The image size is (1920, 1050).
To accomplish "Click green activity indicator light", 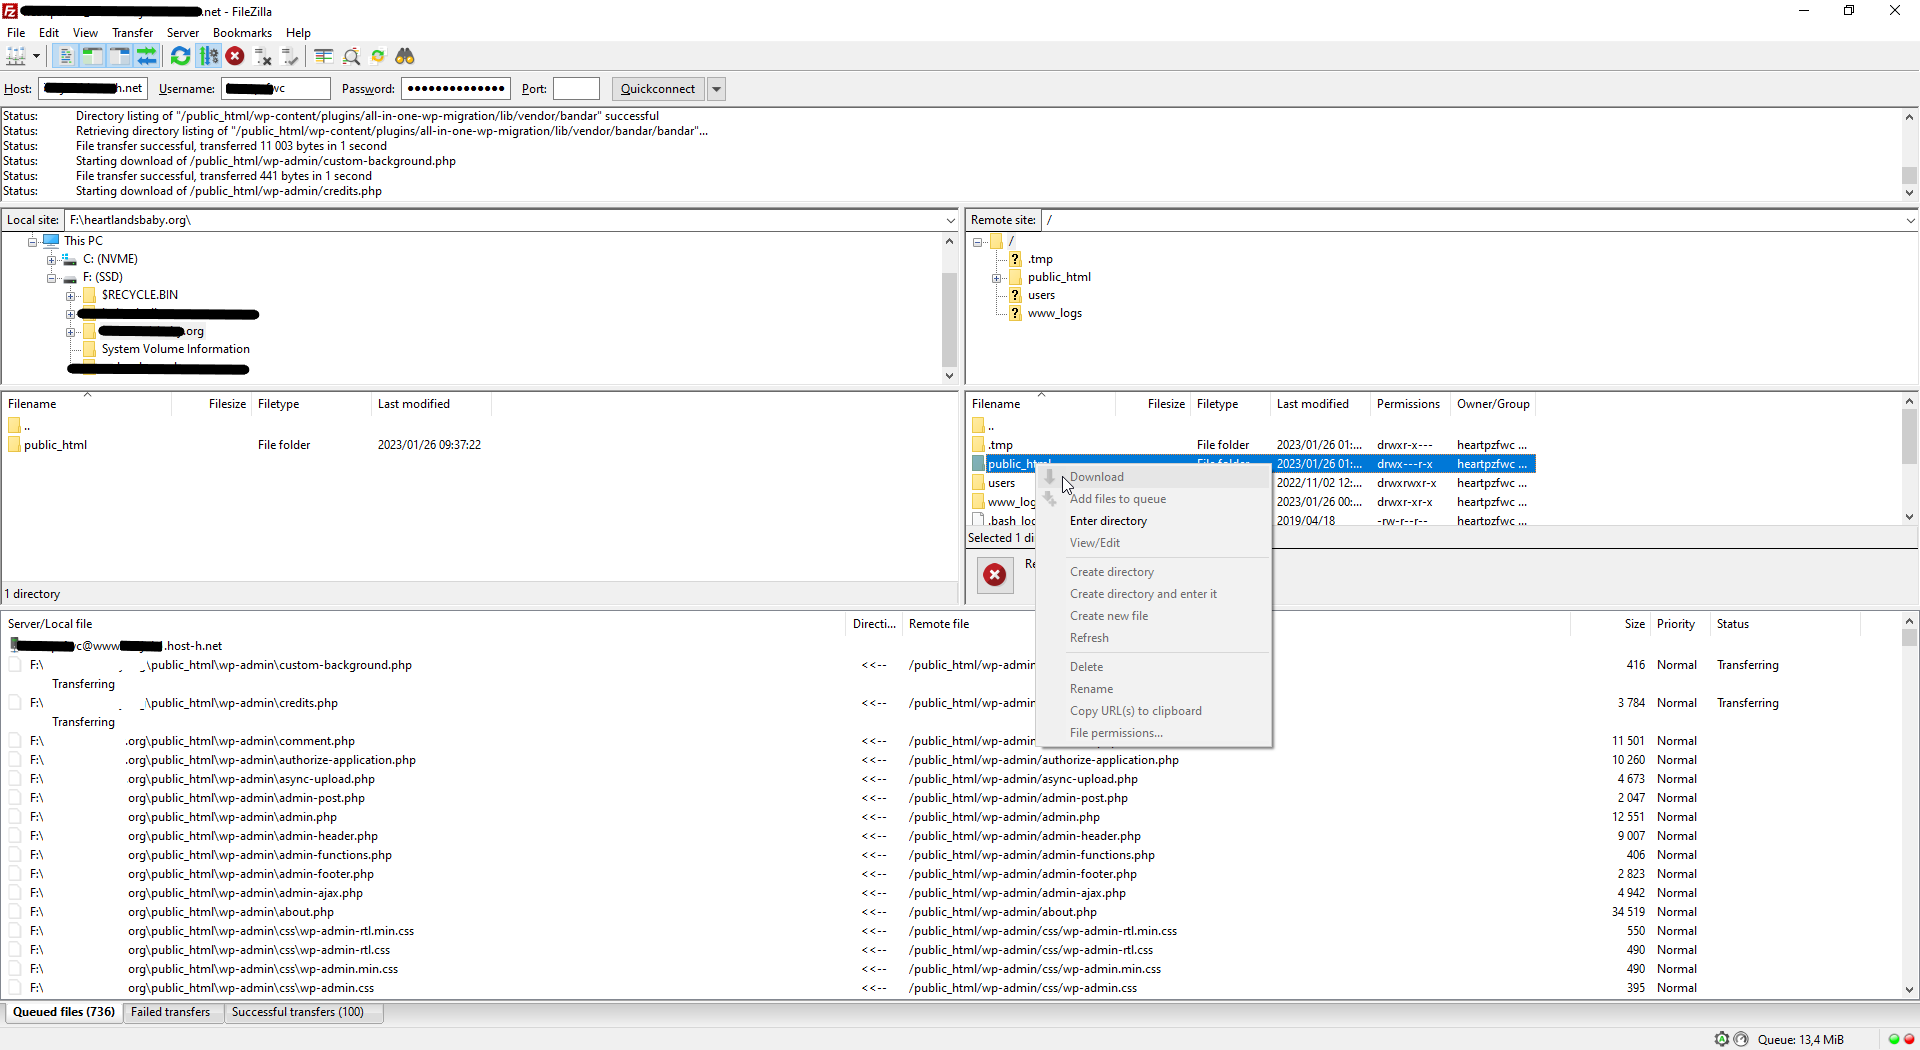I will coord(1894,1039).
